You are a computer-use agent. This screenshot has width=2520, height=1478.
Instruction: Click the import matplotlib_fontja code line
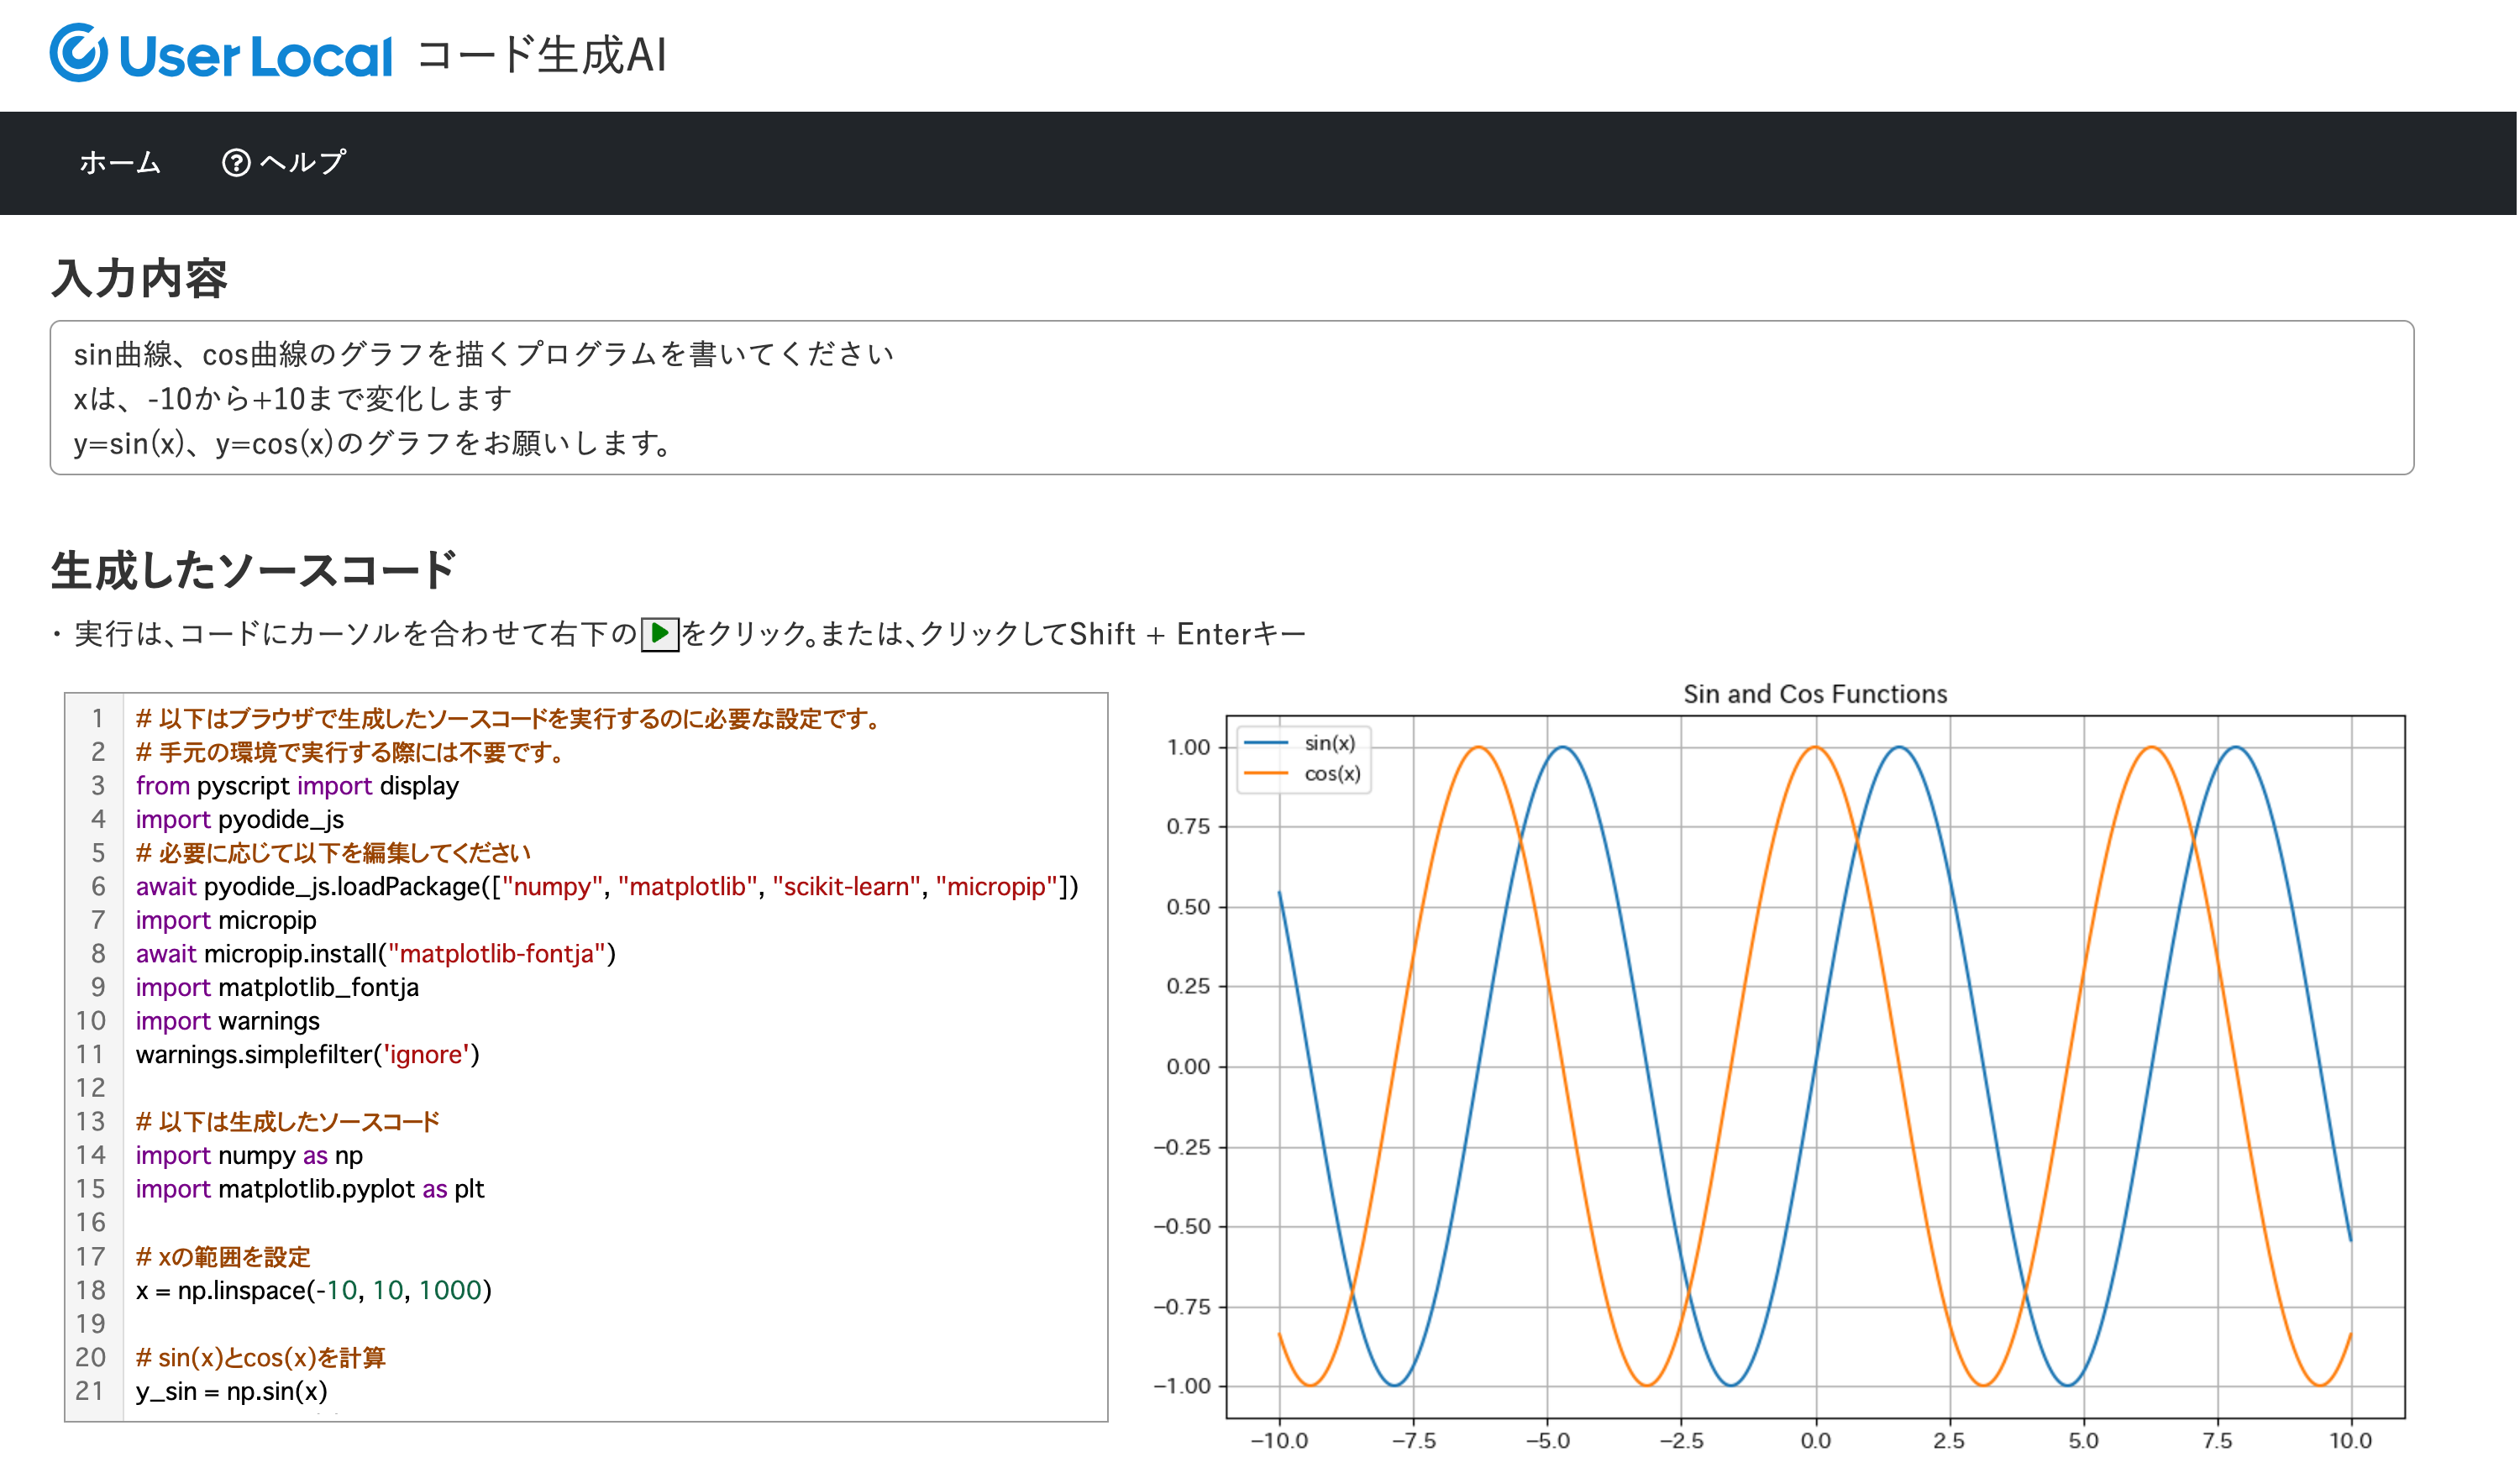[x=277, y=988]
